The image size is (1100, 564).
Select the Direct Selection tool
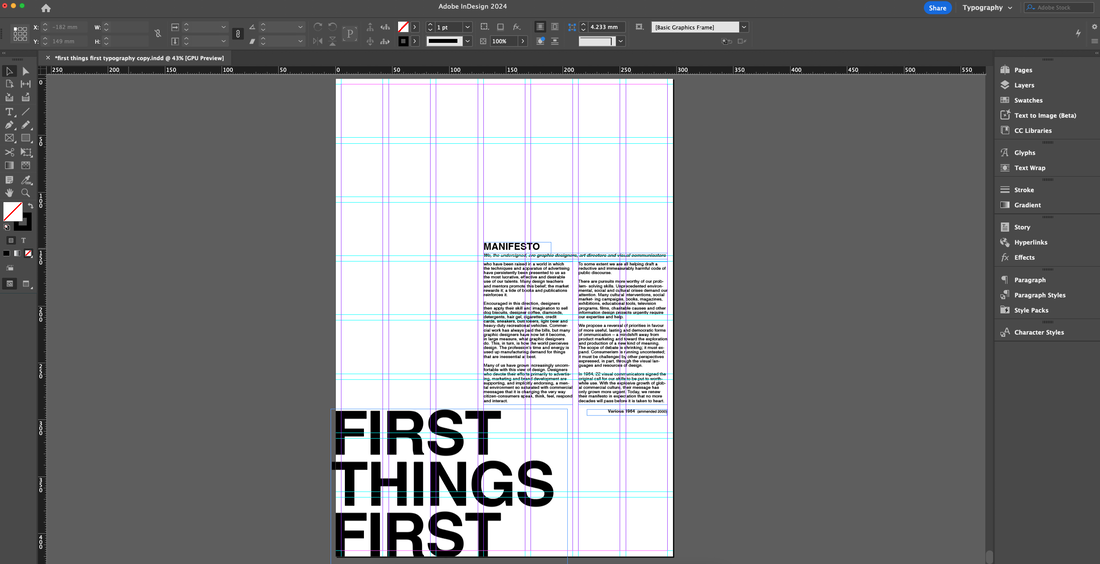coord(26,71)
